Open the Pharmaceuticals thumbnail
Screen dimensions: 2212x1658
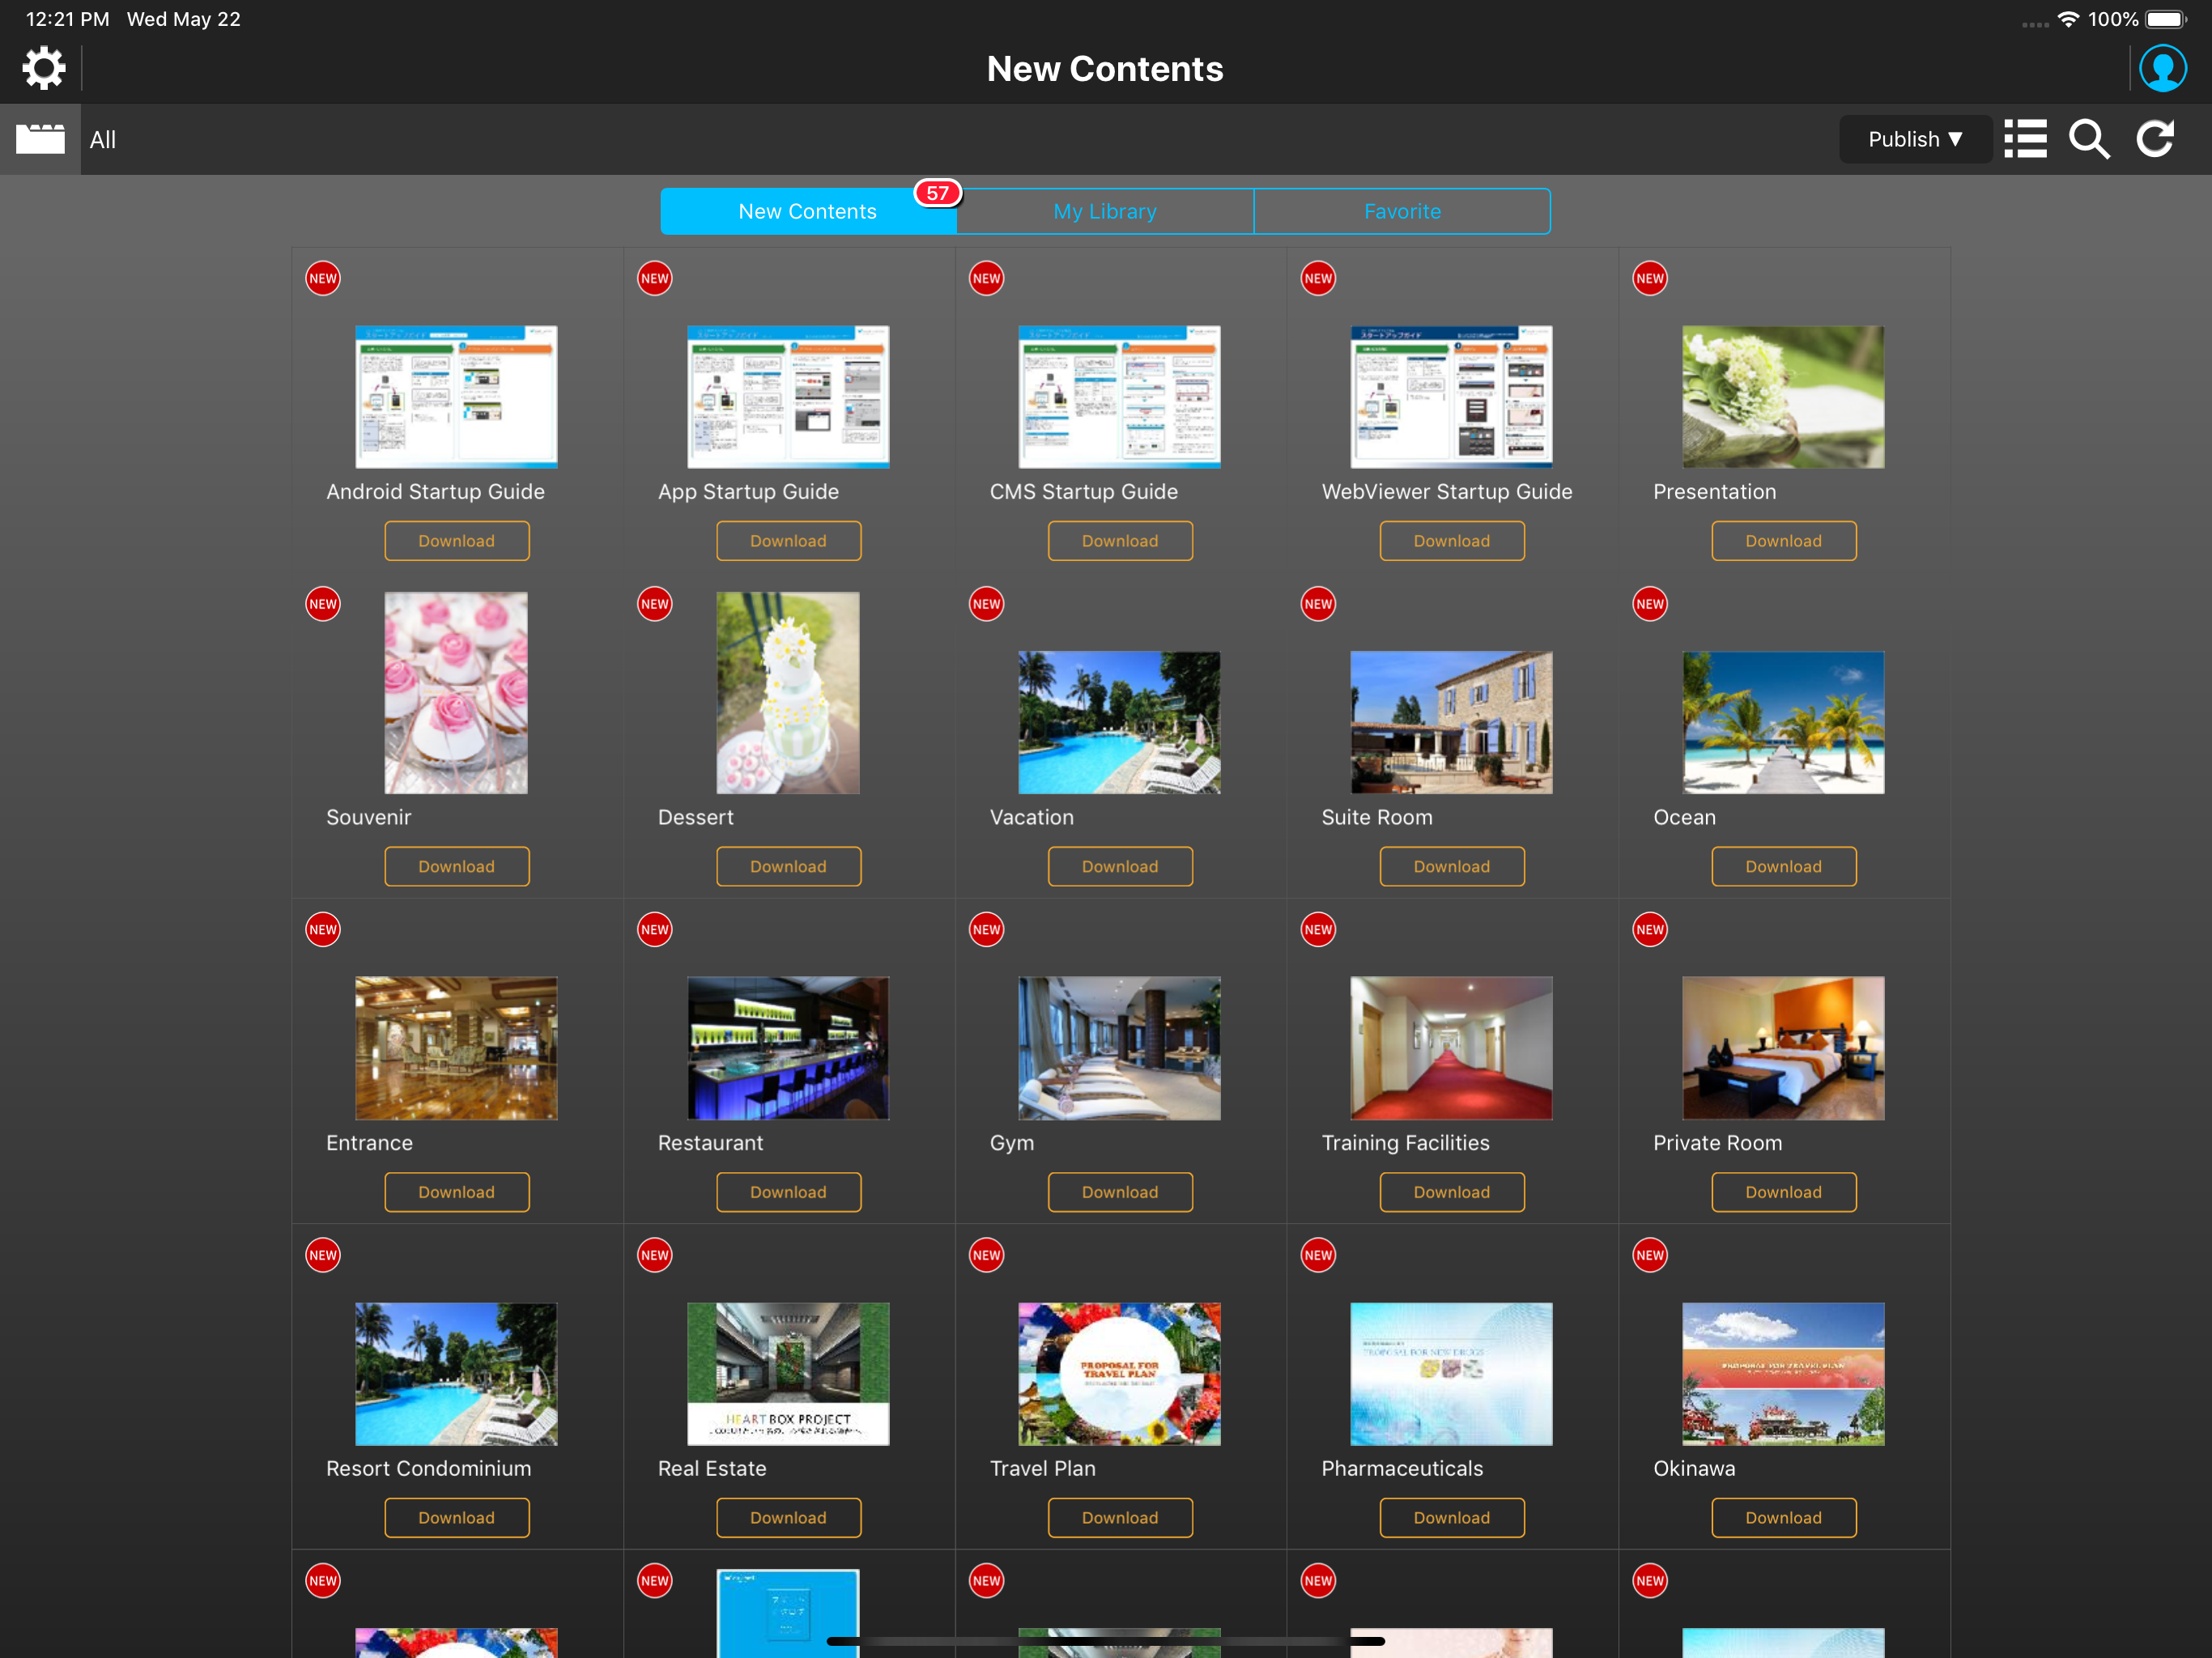click(x=1451, y=1374)
